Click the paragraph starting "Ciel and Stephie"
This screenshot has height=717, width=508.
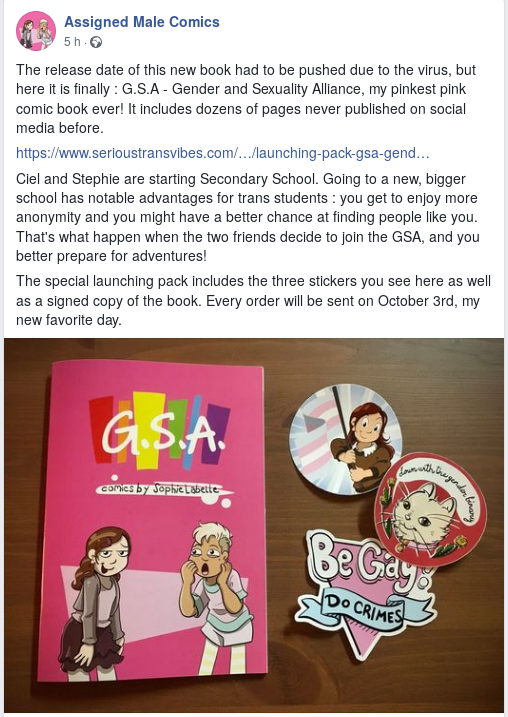click(x=248, y=217)
